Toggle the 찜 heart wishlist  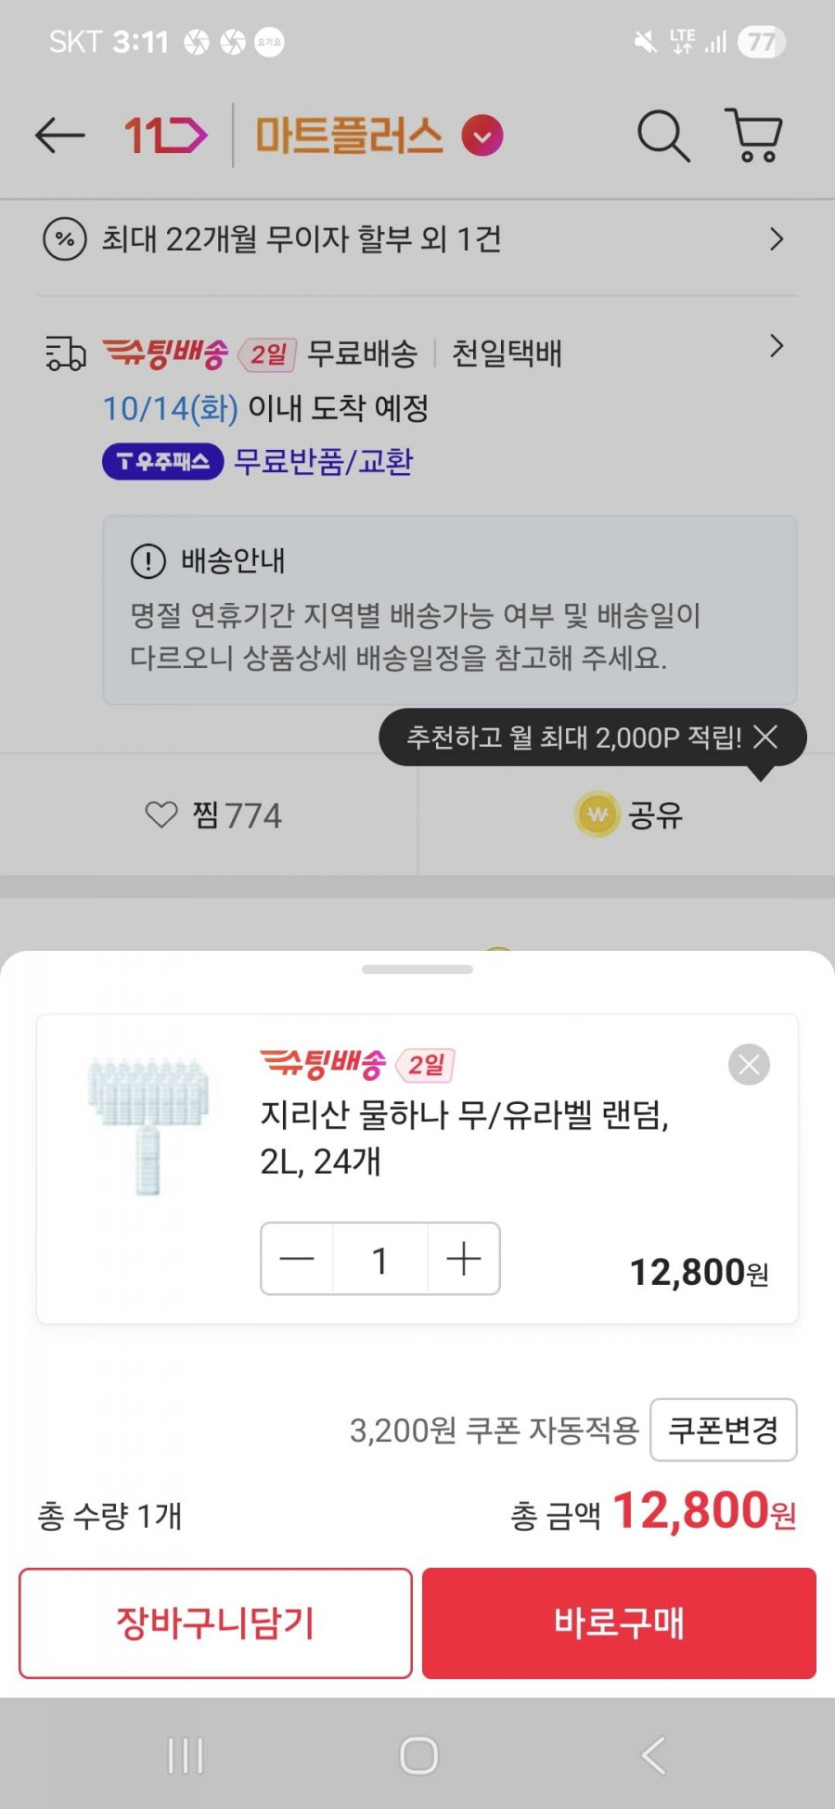tap(161, 815)
